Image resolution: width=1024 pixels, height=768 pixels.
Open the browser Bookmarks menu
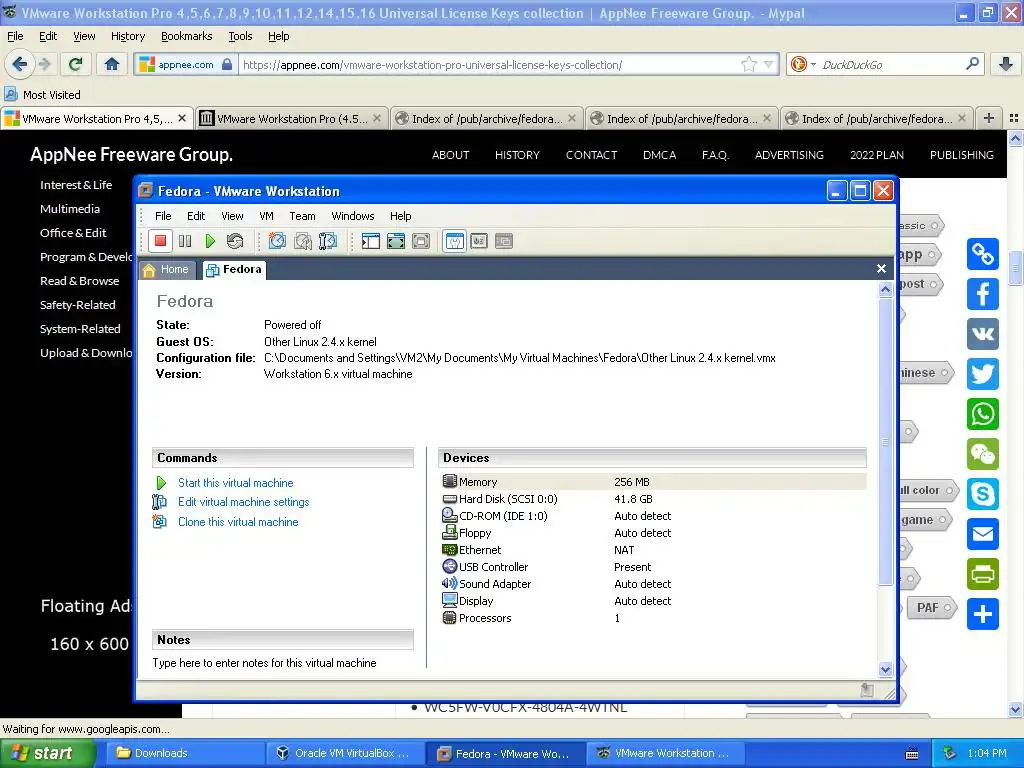187,36
